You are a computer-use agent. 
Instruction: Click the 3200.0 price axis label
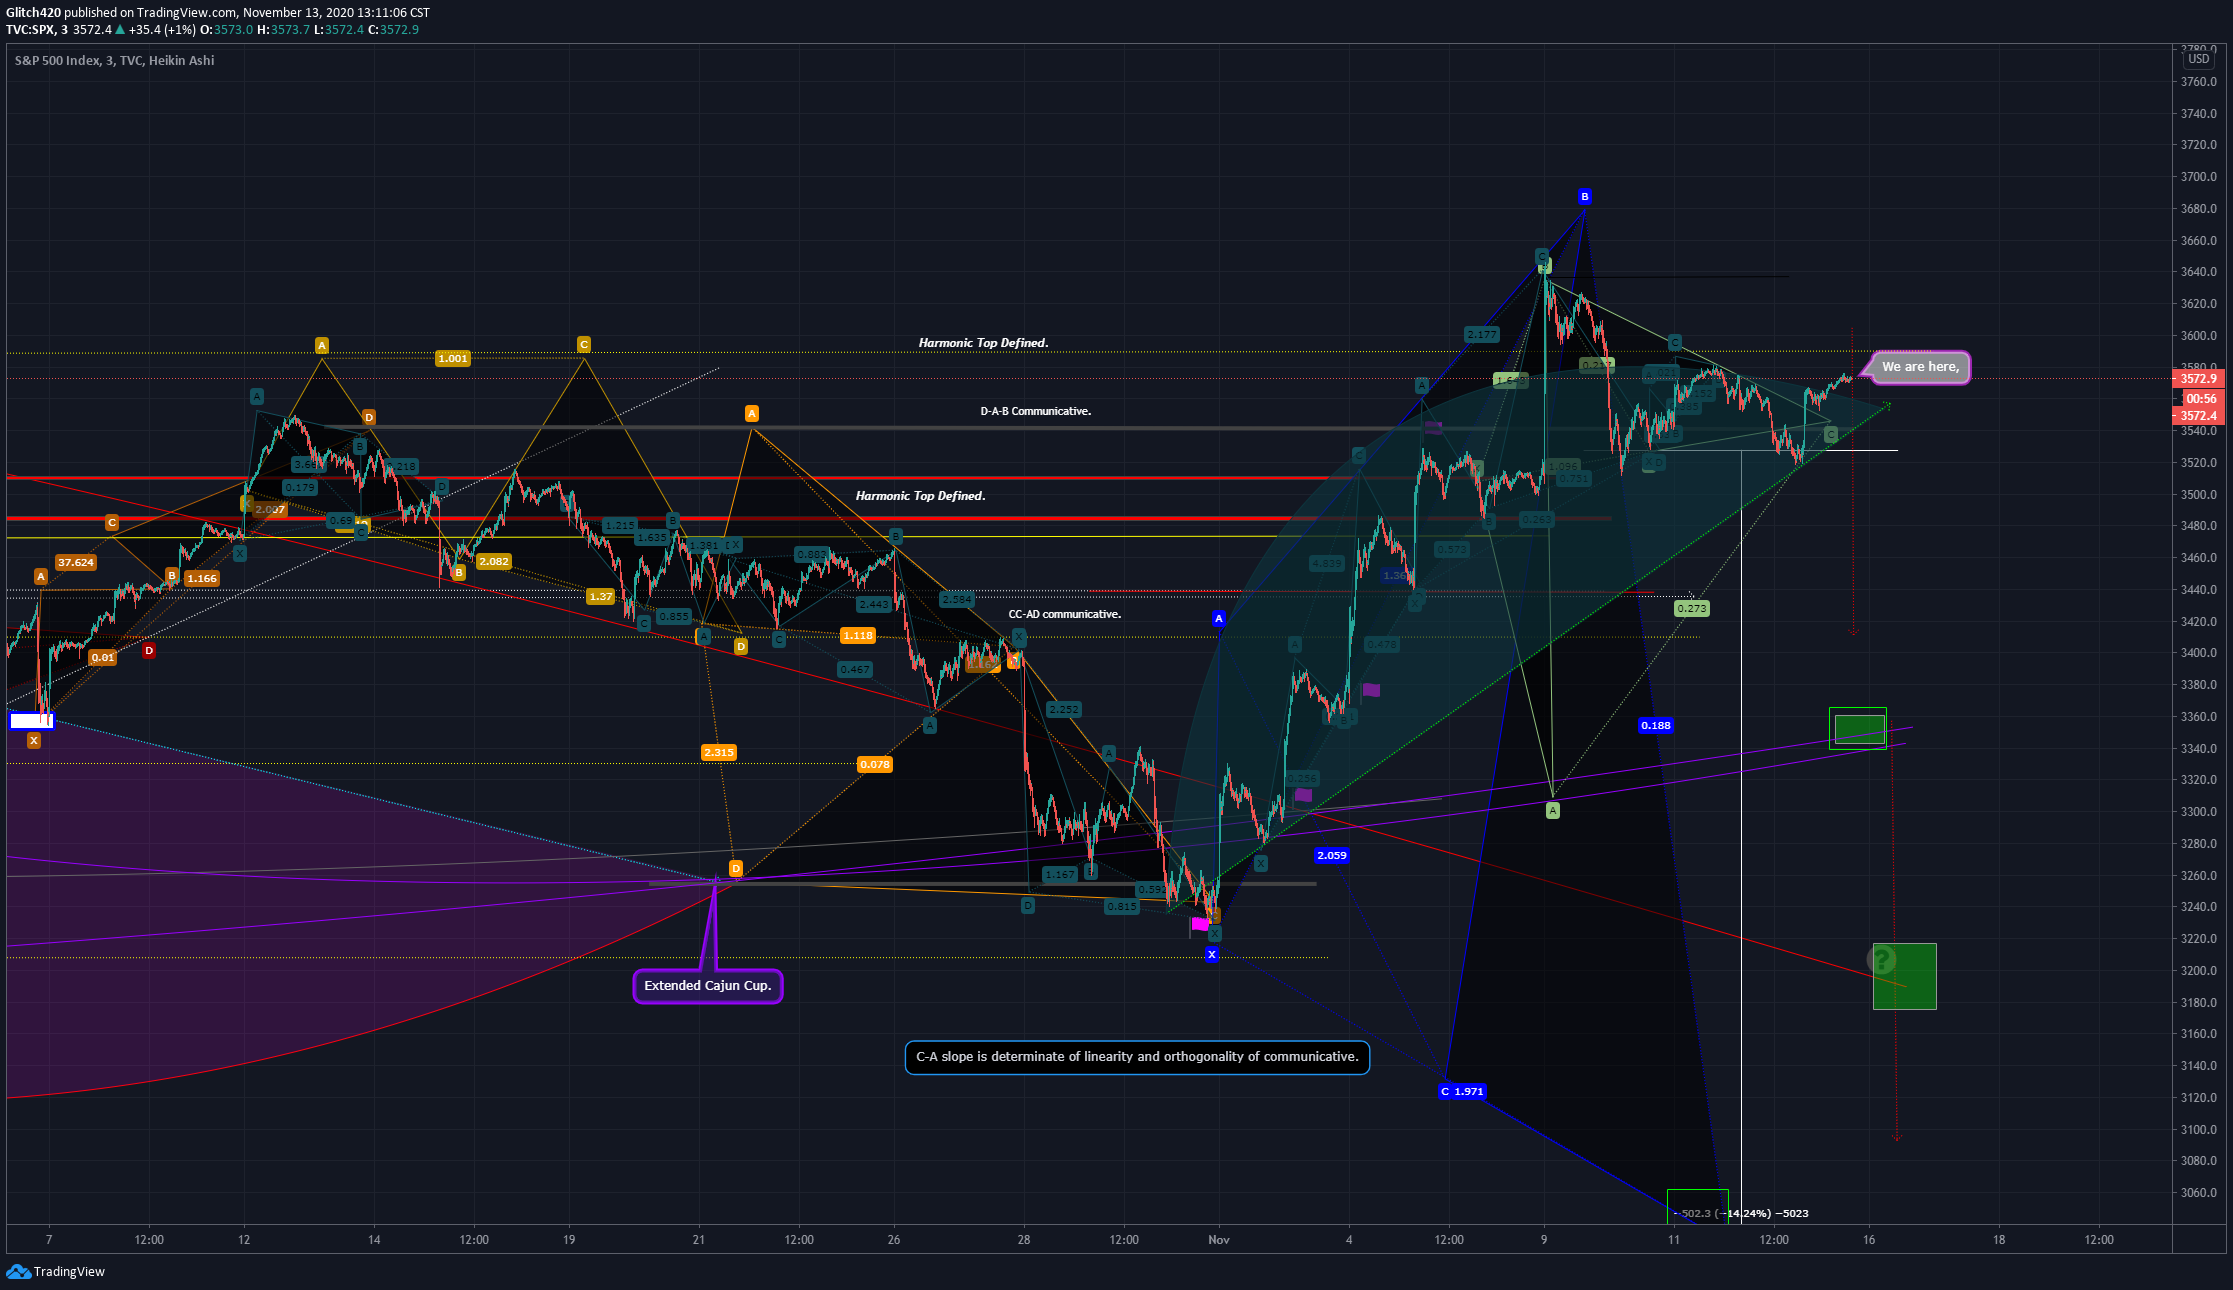(2198, 971)
